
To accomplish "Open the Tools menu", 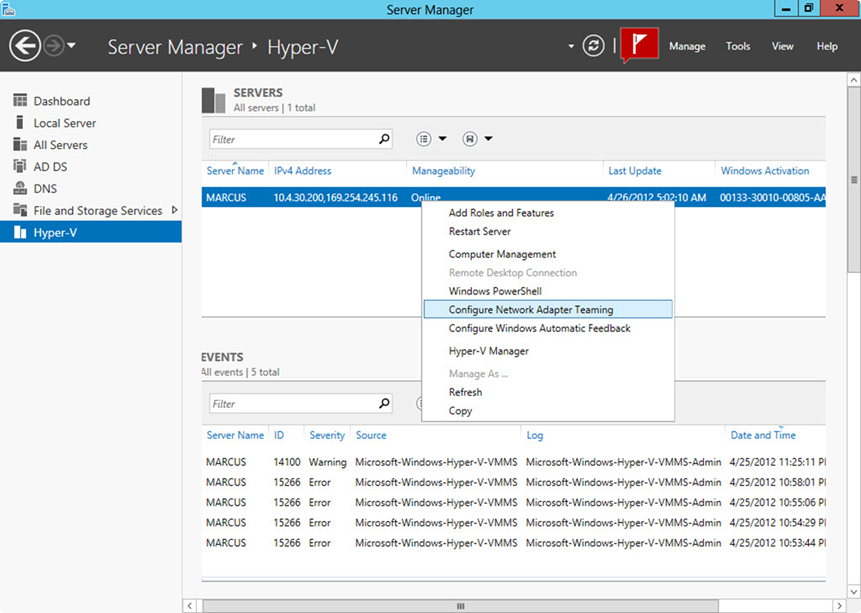I will point(738,46).
